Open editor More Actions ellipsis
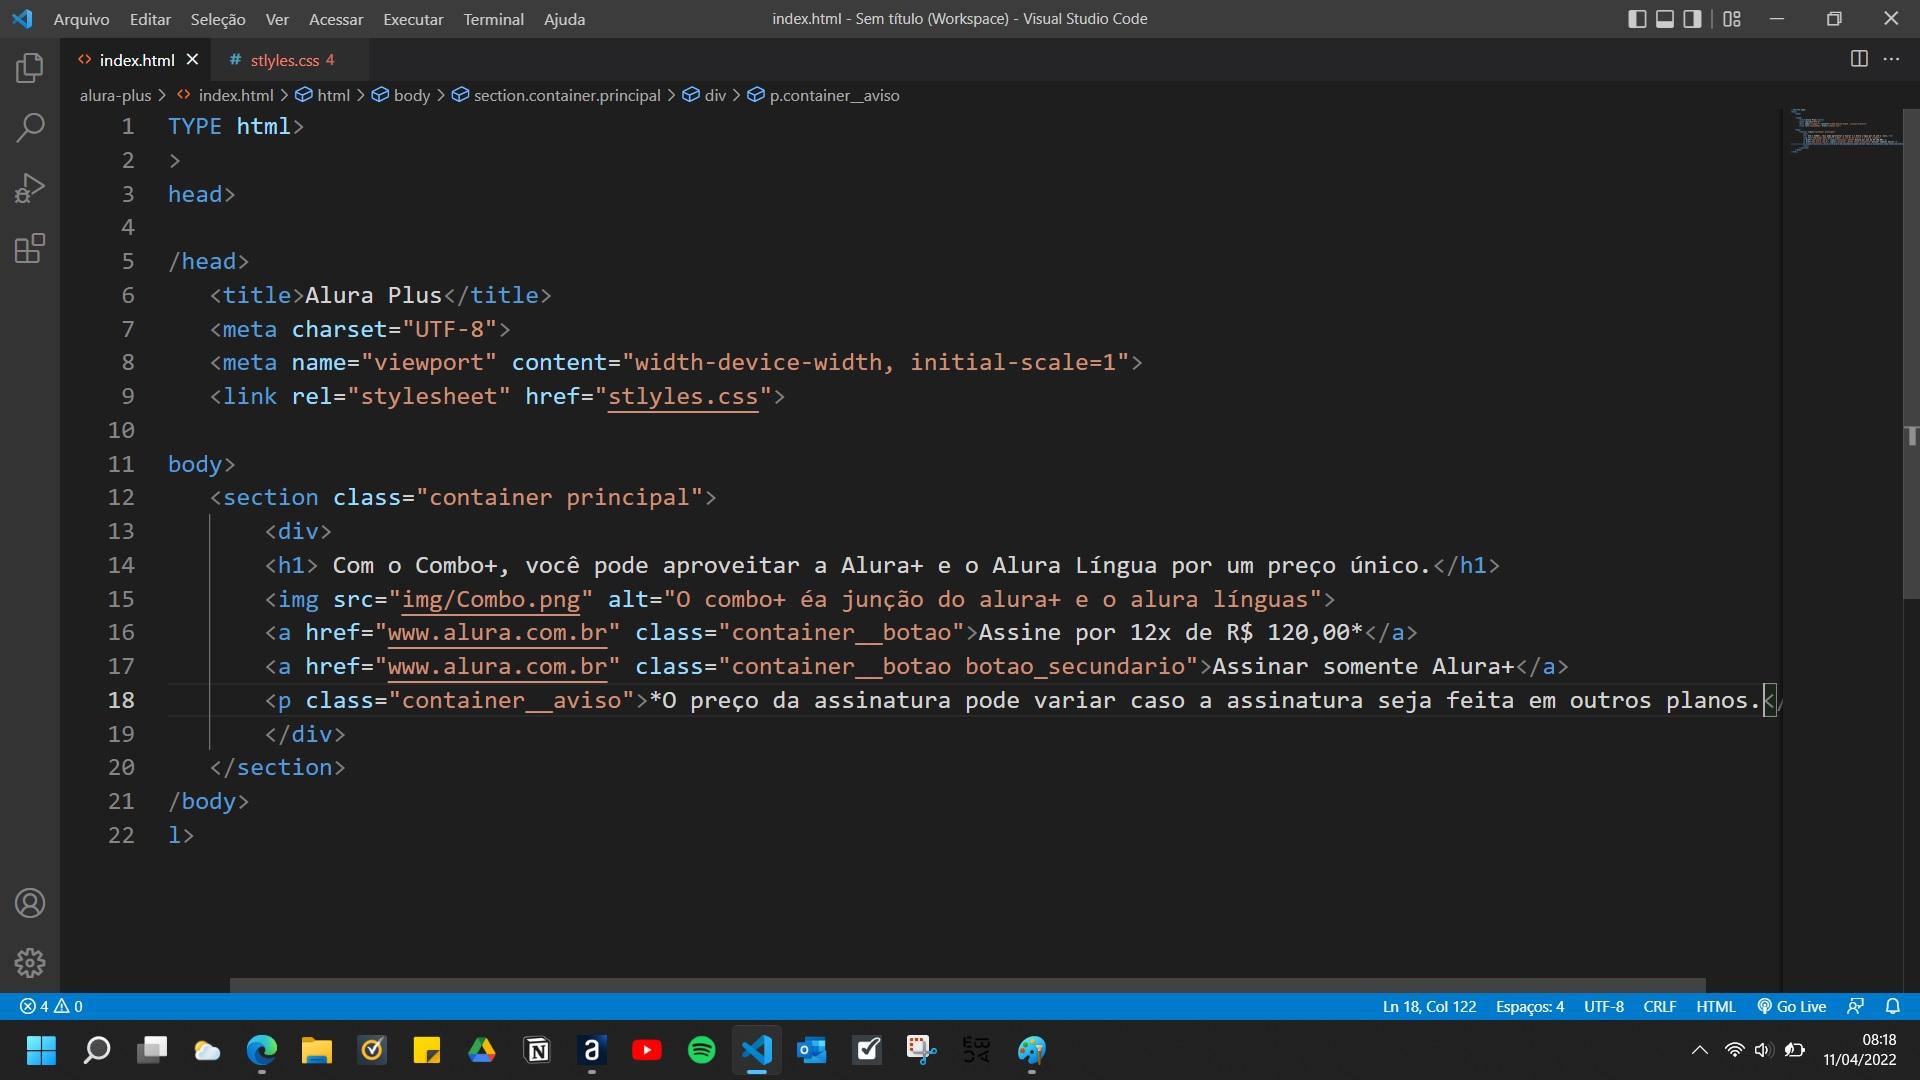The width and height of the screenshot is (1920, 1080). coord(1891,59)
